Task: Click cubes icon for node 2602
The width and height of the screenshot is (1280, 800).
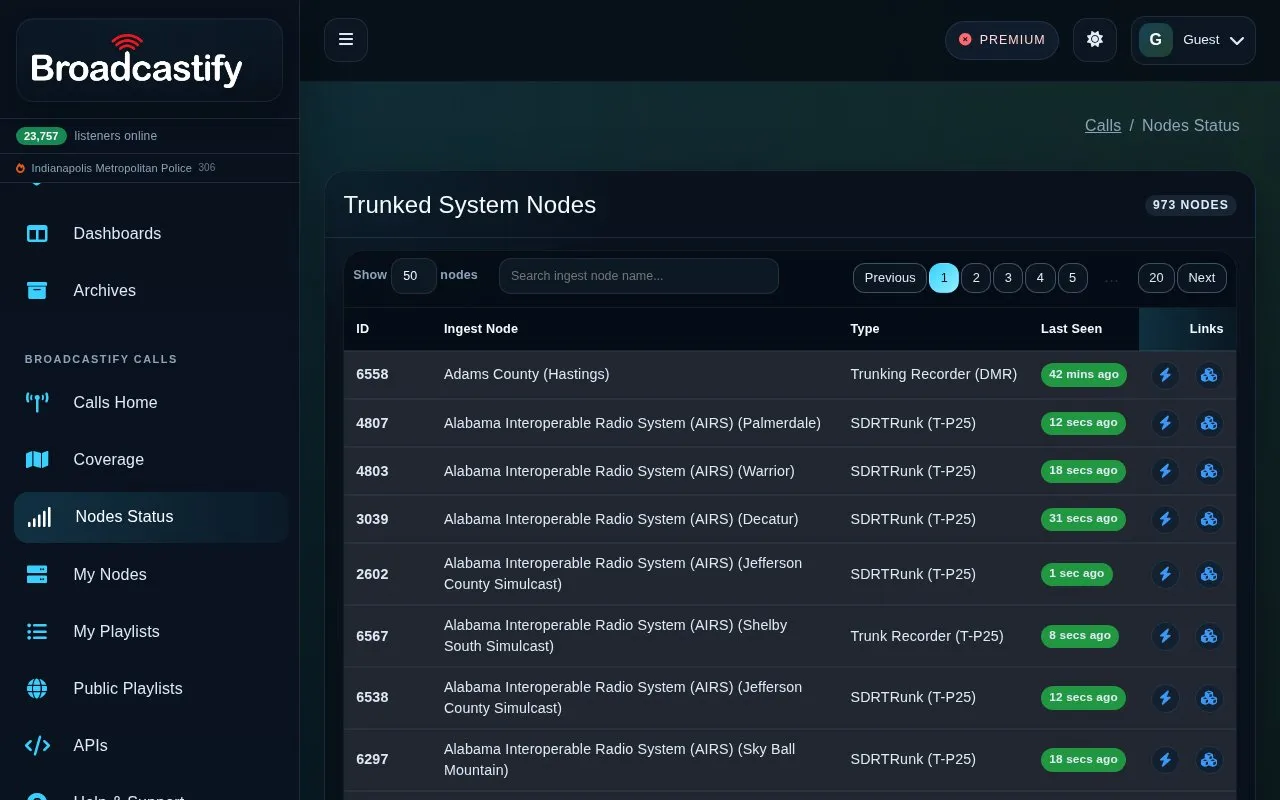Action: coord(1209,574)
